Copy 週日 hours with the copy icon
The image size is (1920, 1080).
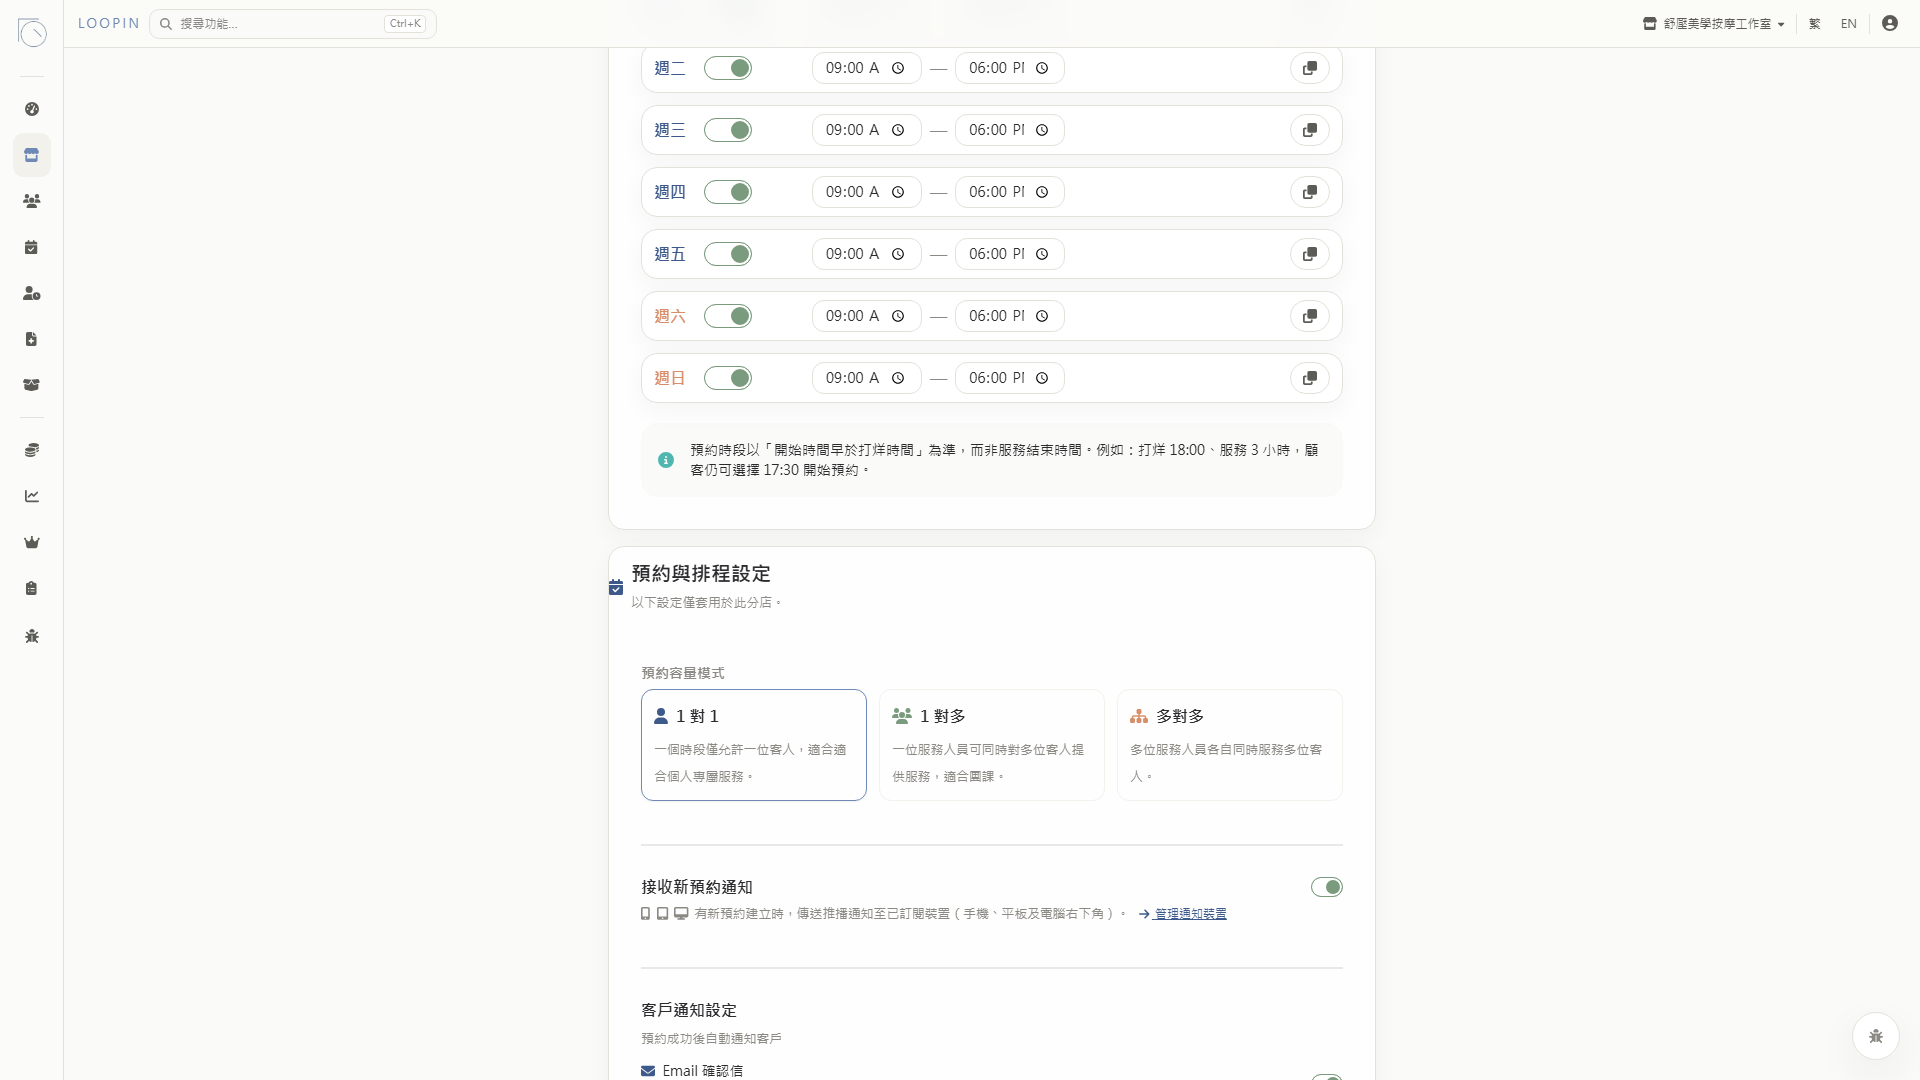click(x=1310, y=378)
